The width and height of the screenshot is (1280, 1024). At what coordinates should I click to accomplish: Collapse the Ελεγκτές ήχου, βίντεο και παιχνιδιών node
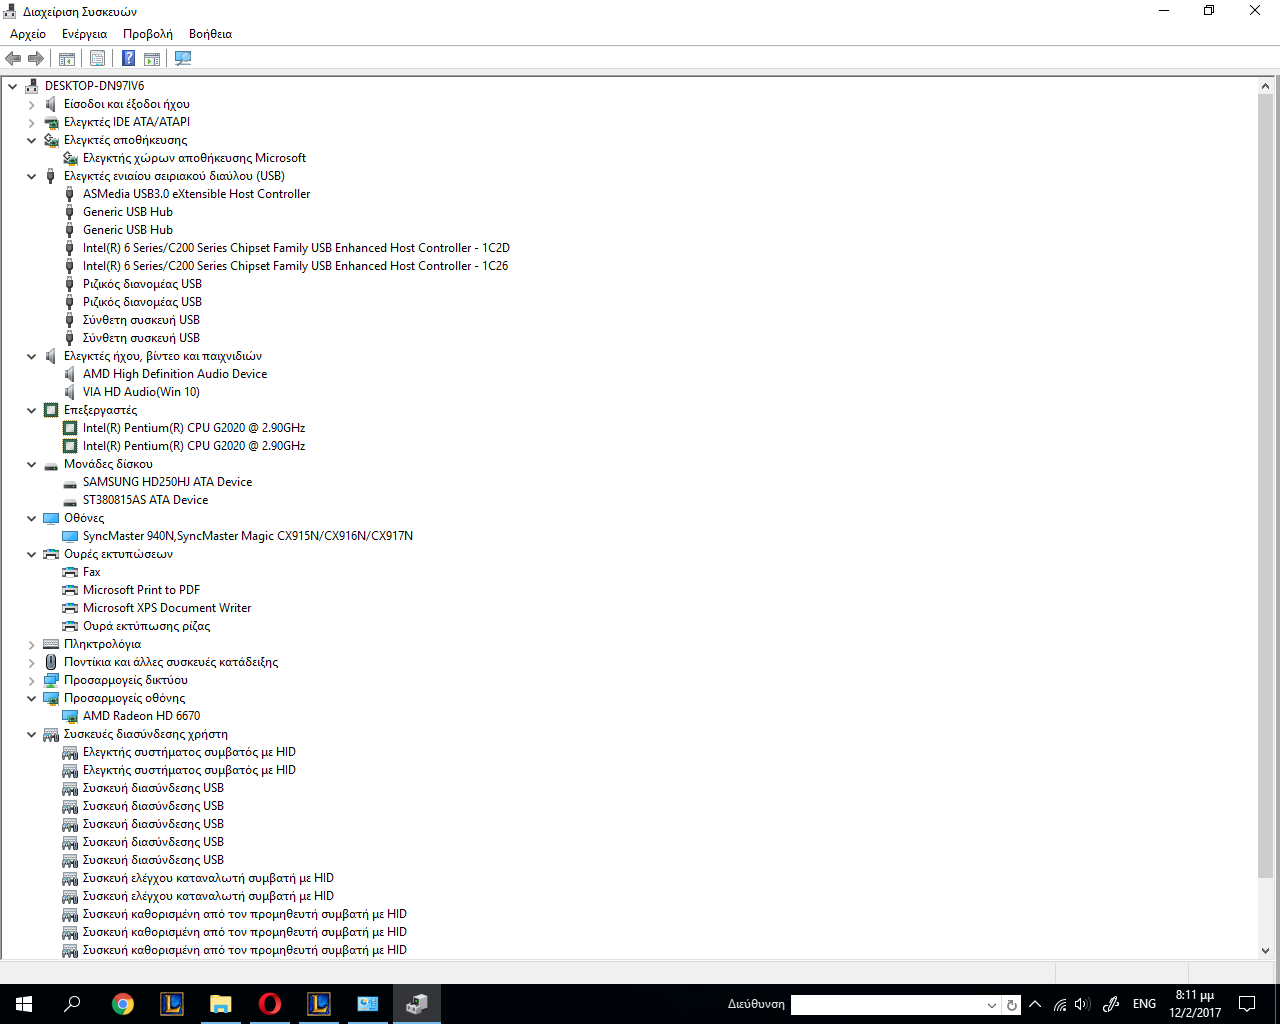32,356
